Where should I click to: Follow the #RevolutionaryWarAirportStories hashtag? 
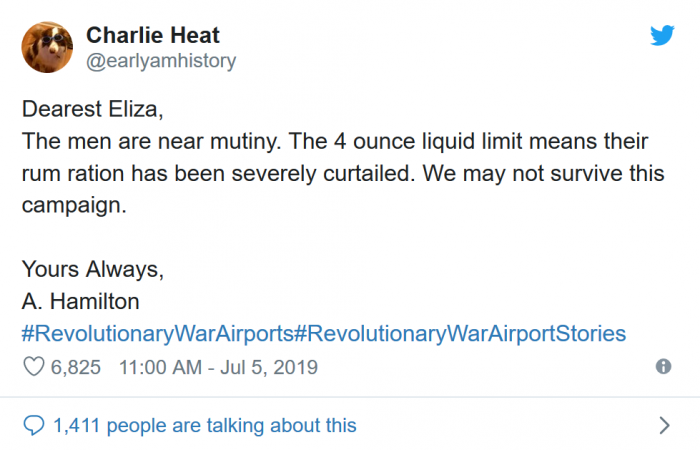[460, 333]
